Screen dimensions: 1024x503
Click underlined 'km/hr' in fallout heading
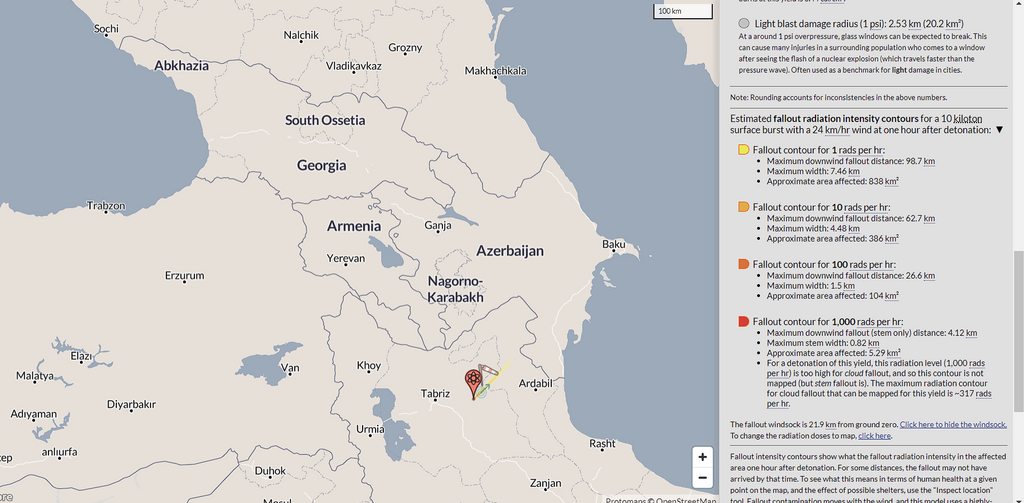click(838, 130)
